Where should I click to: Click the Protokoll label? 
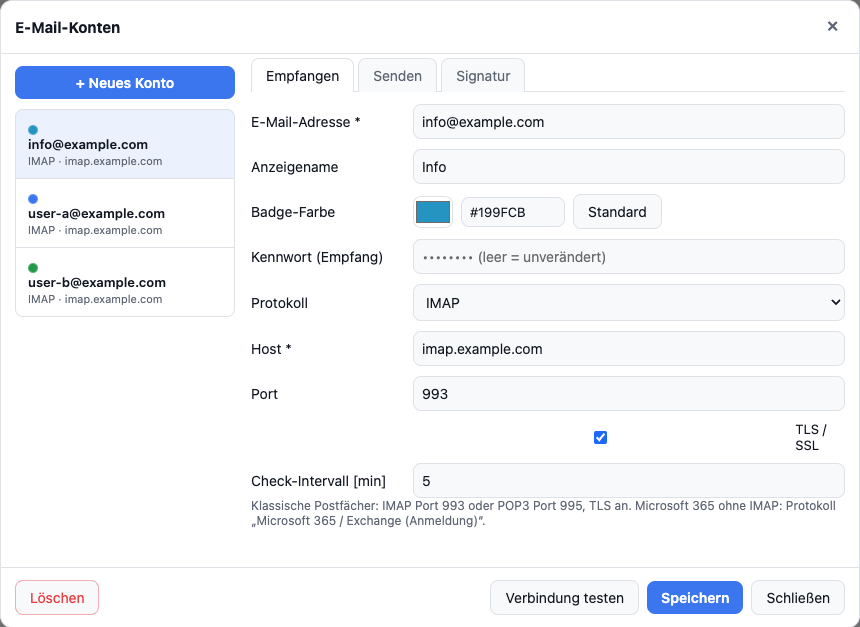[x=279, y=303]
